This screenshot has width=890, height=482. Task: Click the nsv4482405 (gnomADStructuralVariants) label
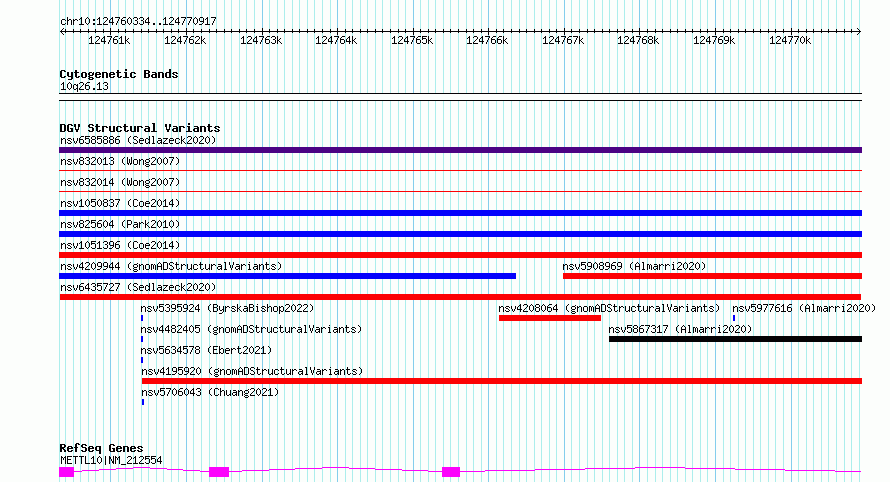point(251,329)
